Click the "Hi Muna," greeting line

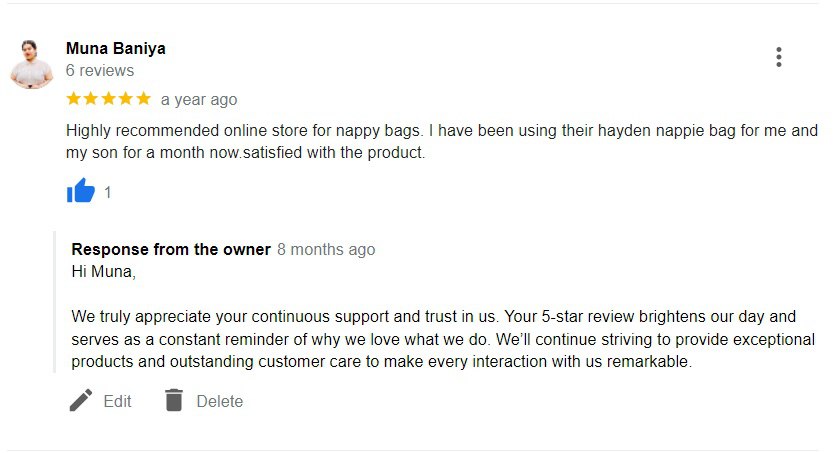pos(103,270)
